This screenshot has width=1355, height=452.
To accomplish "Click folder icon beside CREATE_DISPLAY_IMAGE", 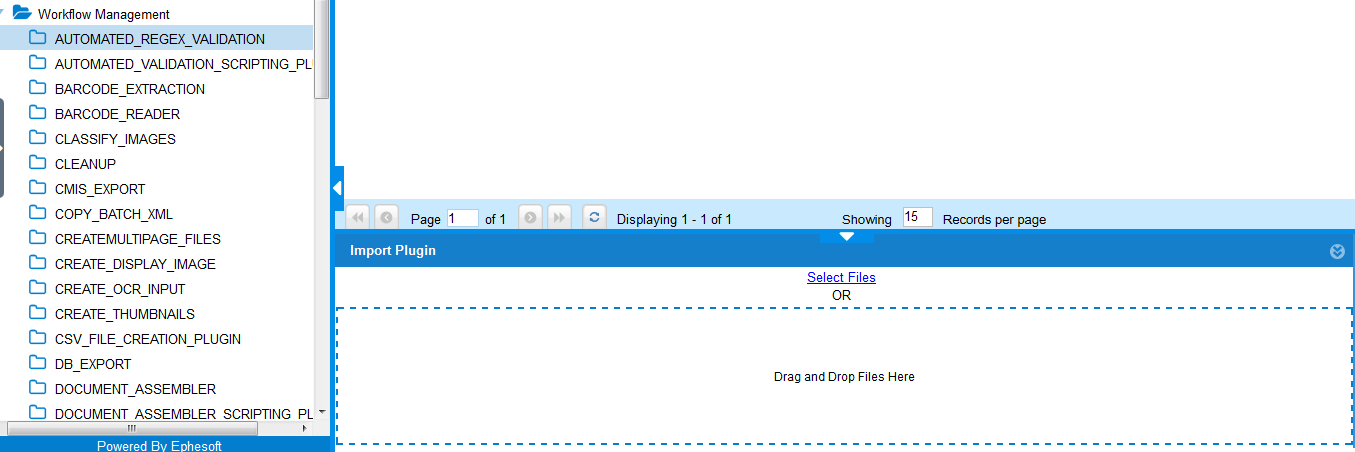I will click(38, 263).
